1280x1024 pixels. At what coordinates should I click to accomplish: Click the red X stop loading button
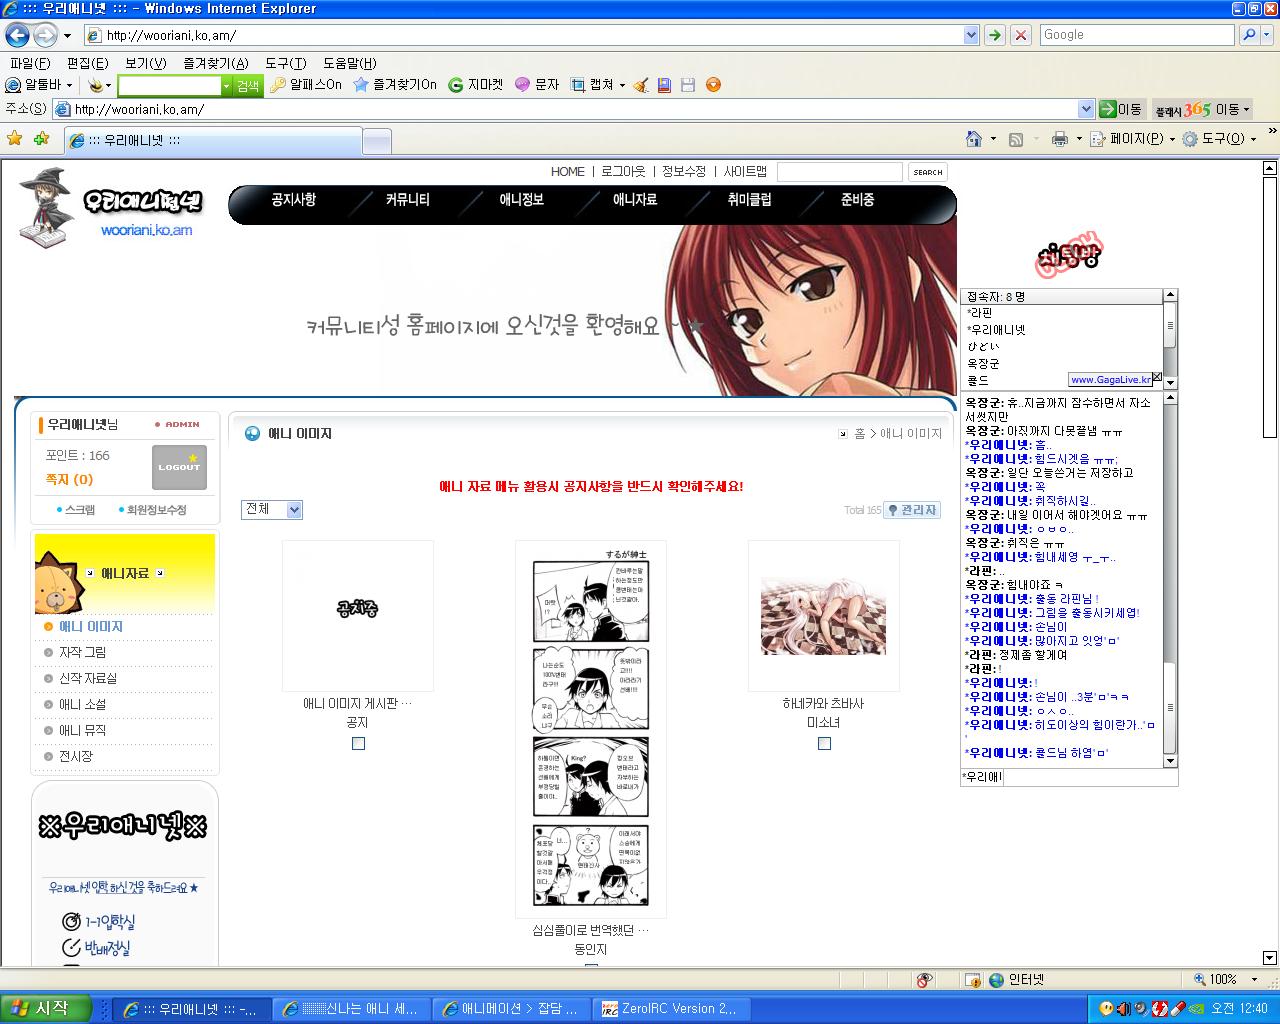tap(1021, 35)
